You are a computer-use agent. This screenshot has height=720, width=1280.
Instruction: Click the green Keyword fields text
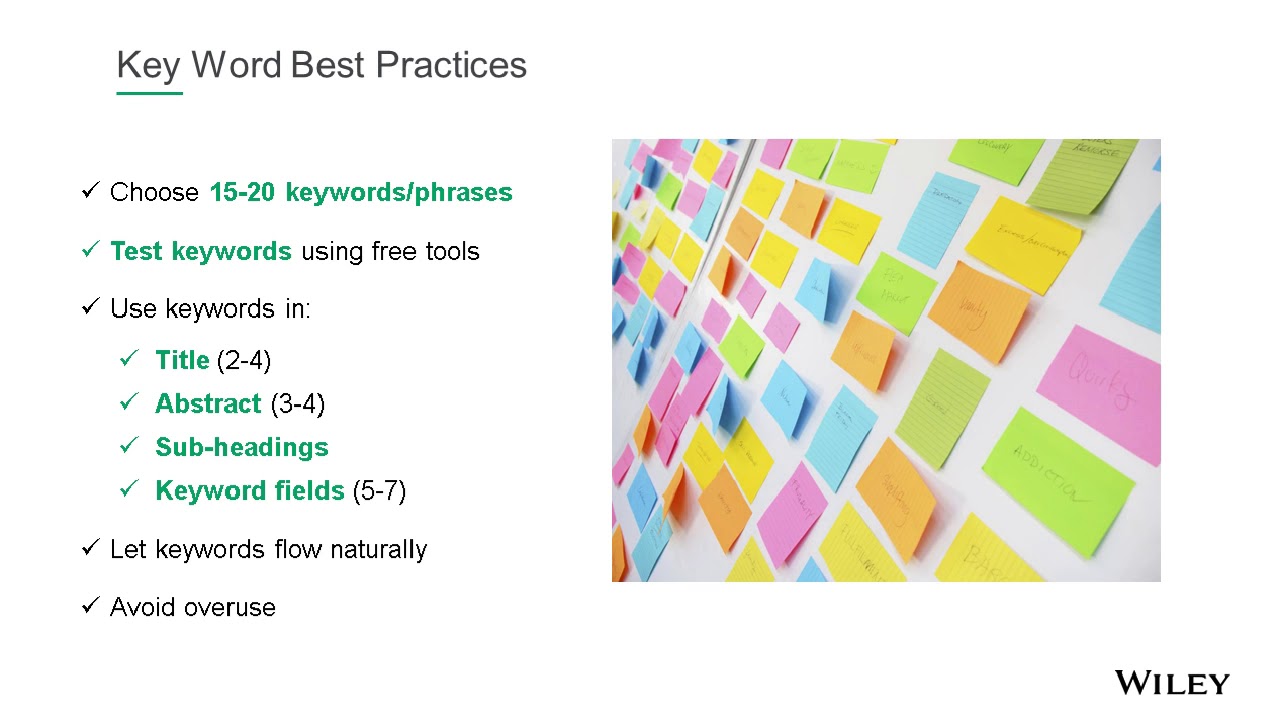click(x=250, y=491)
